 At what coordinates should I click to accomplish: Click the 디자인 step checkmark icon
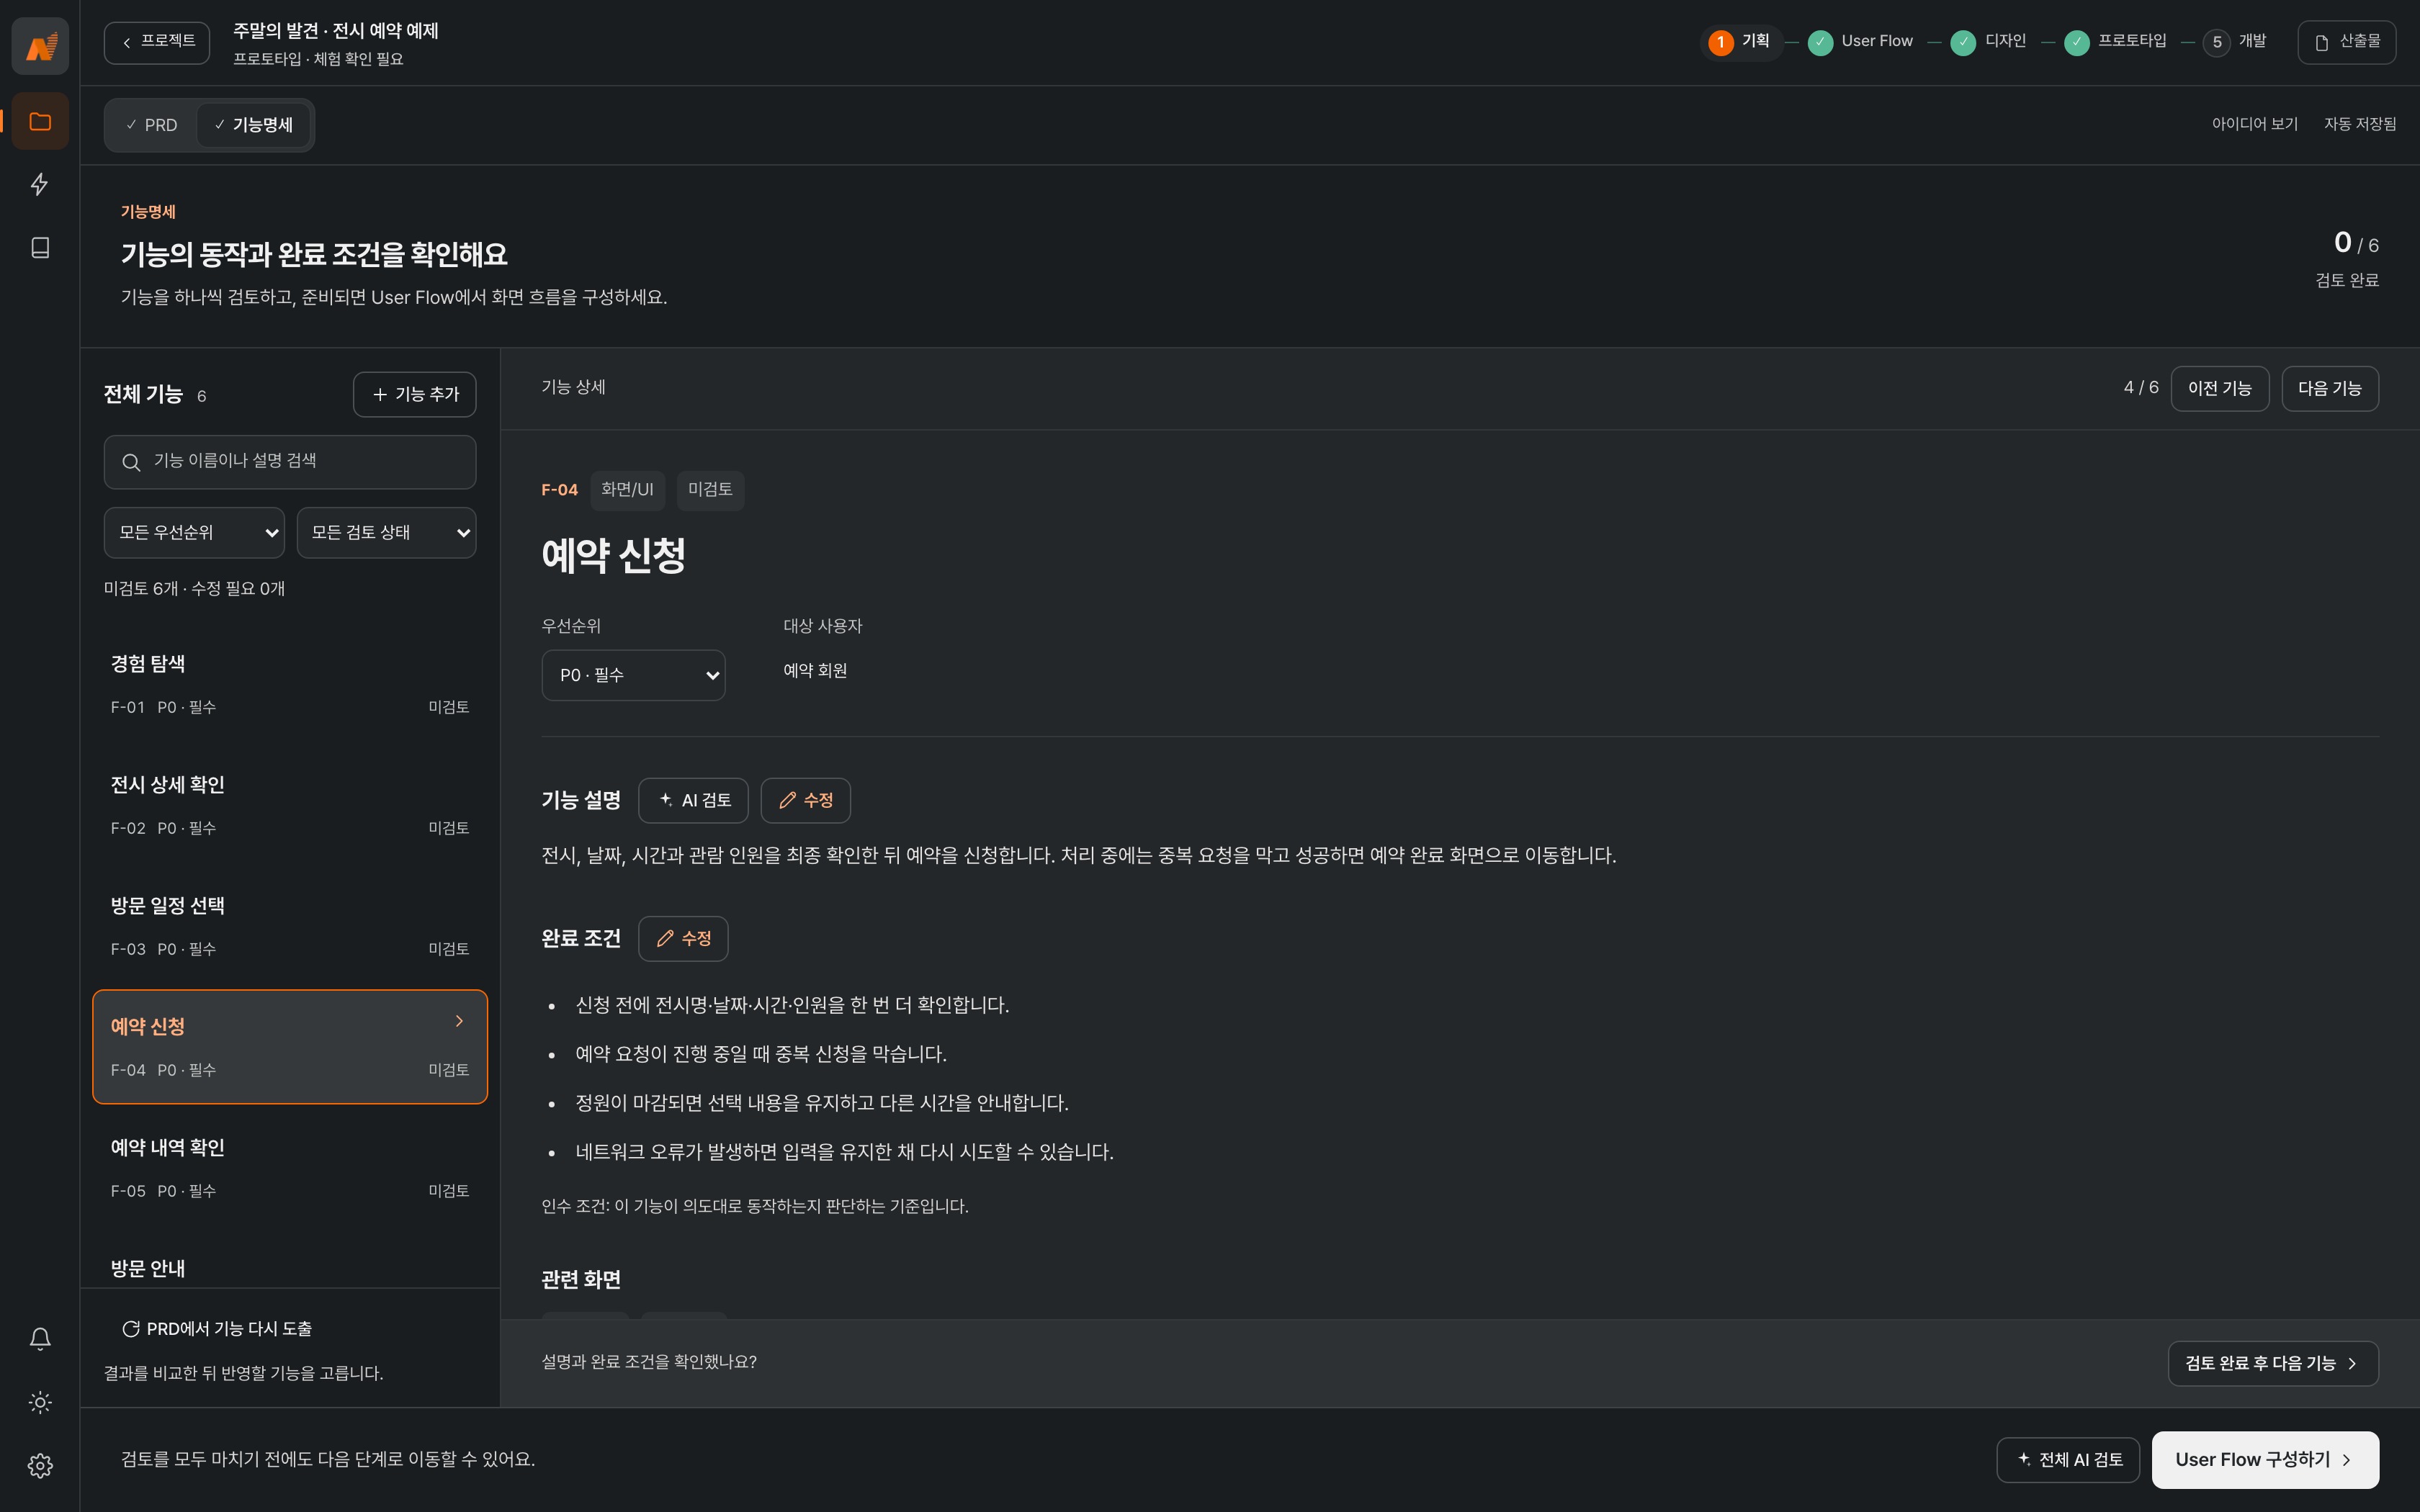tap(1963, 42)
